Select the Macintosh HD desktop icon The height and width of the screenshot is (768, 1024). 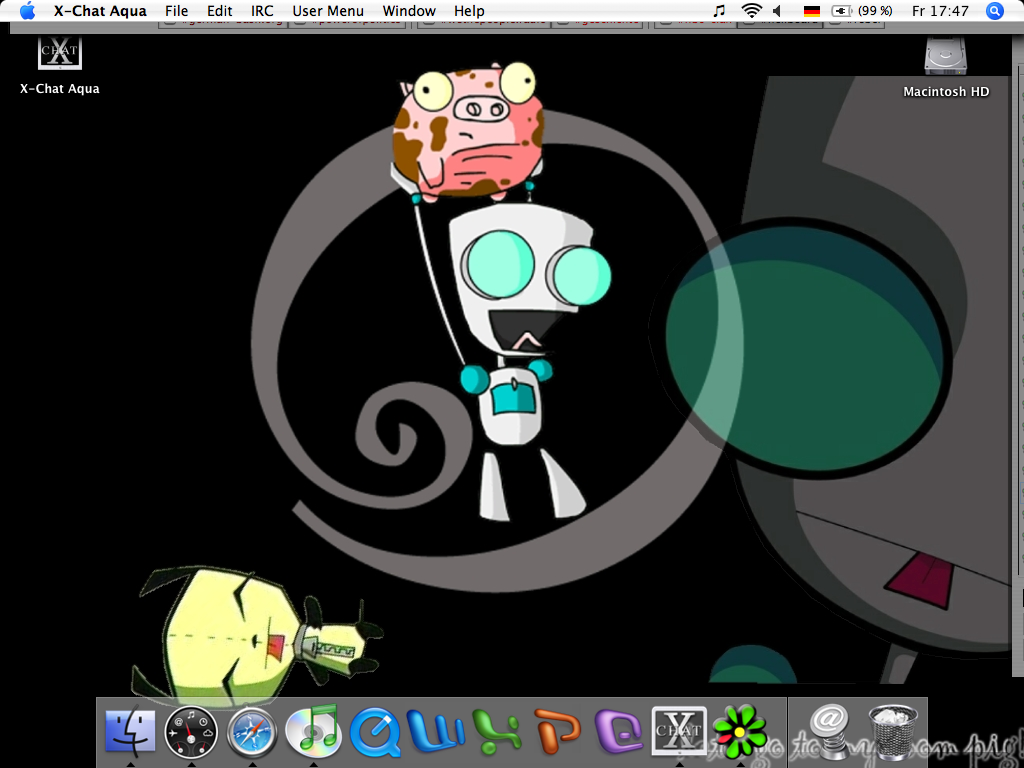(945, 66)
